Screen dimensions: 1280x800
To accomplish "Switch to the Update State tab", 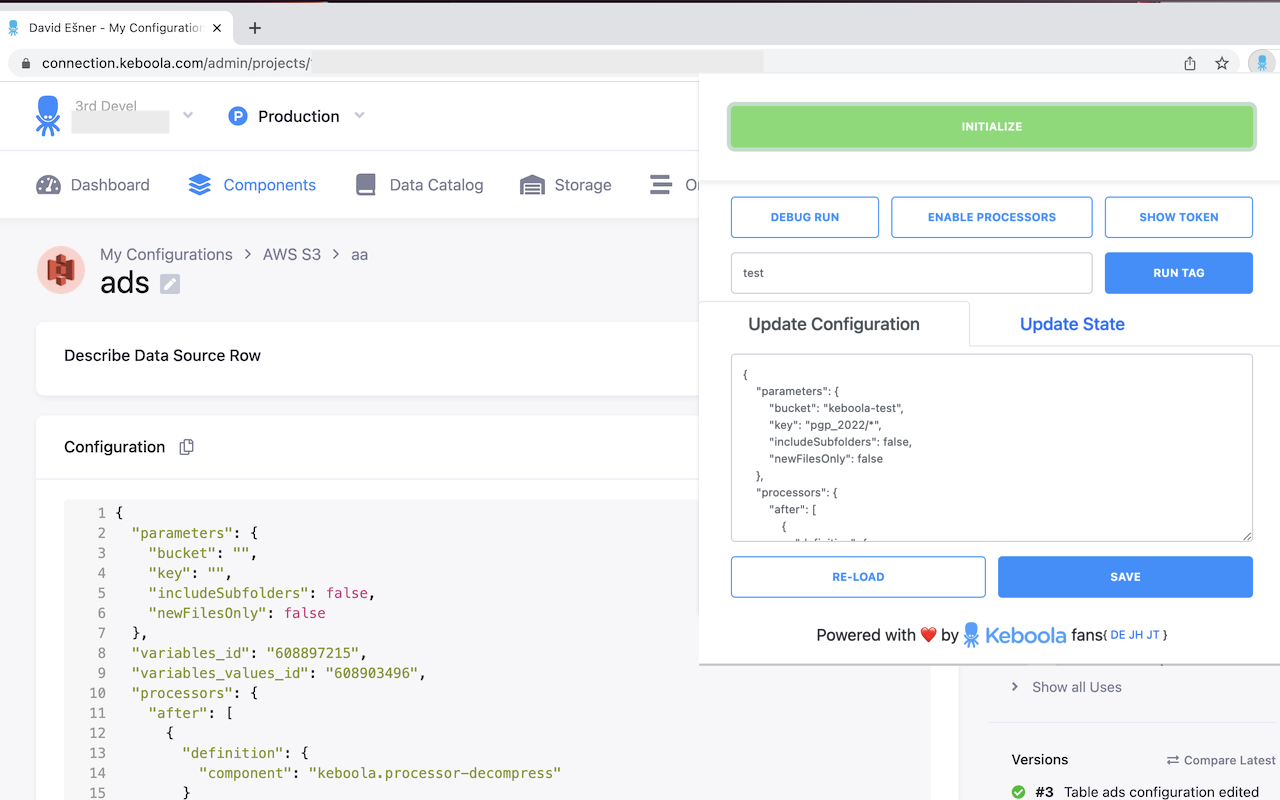I will [x=1072, y=324].
